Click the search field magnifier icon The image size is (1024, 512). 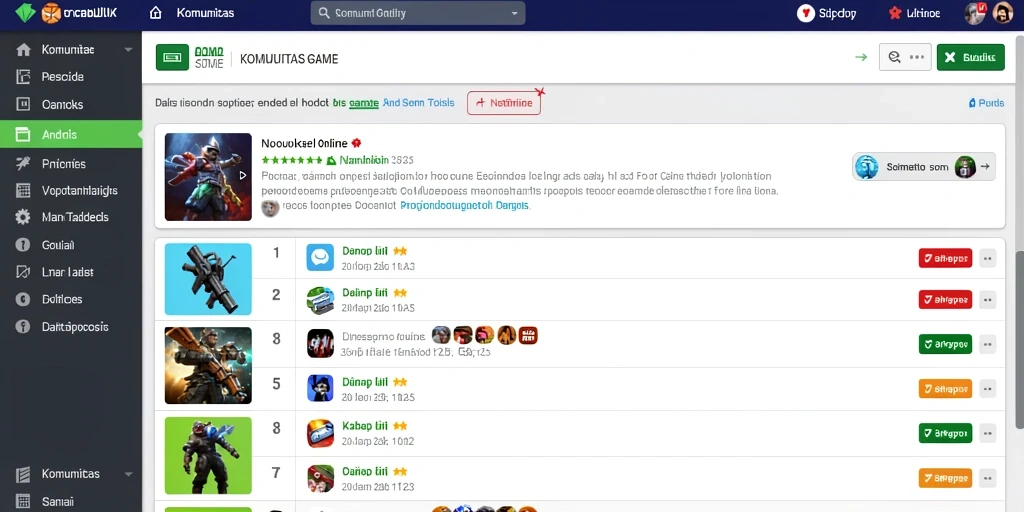tap(323, 13)
